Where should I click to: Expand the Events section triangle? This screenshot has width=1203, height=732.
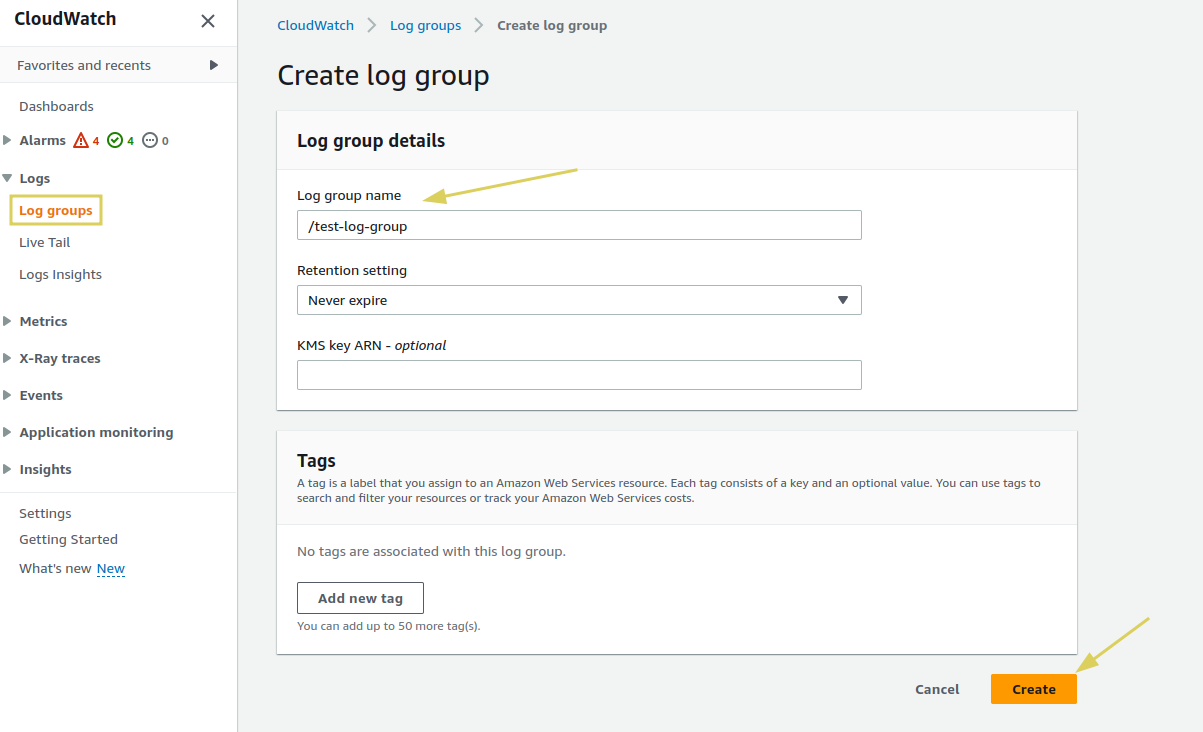(x=7, y=395)
